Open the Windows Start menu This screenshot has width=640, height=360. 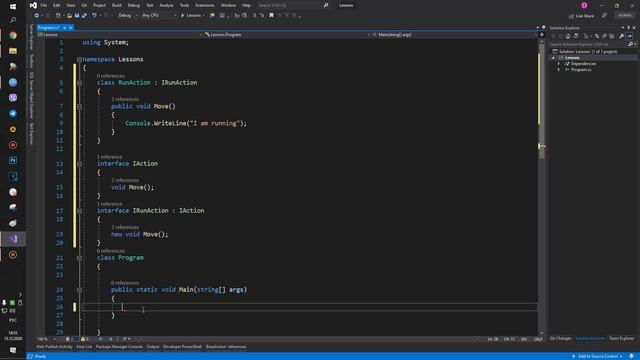click(x=13, y=7)
